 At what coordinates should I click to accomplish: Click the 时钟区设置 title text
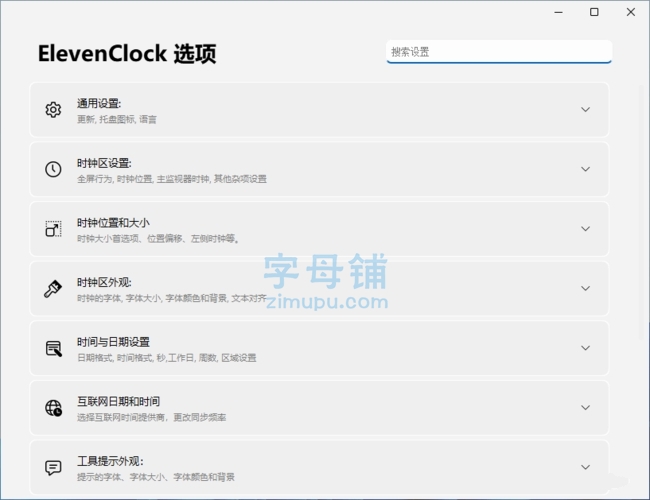click(104, 163)
